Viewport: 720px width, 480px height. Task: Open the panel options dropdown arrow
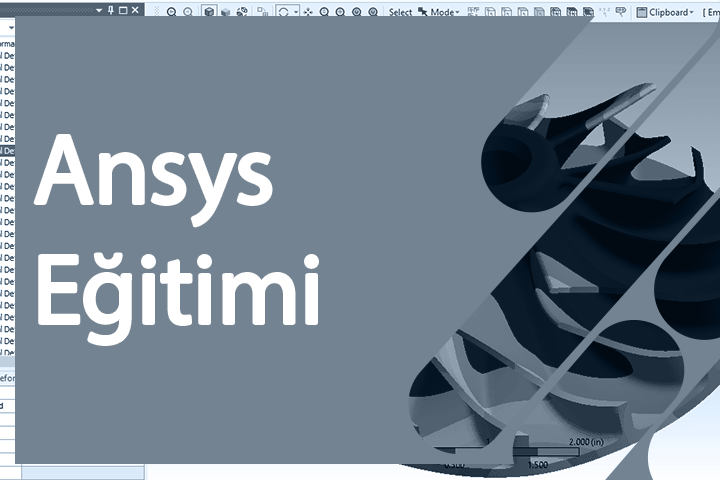(99, 10)
